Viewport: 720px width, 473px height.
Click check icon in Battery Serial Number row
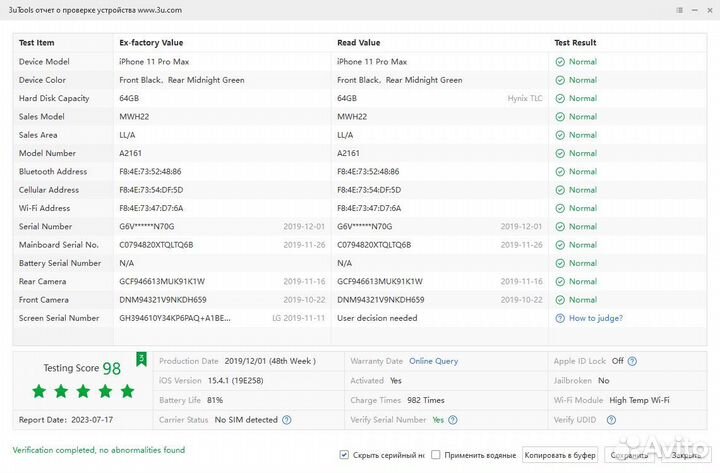560,263
